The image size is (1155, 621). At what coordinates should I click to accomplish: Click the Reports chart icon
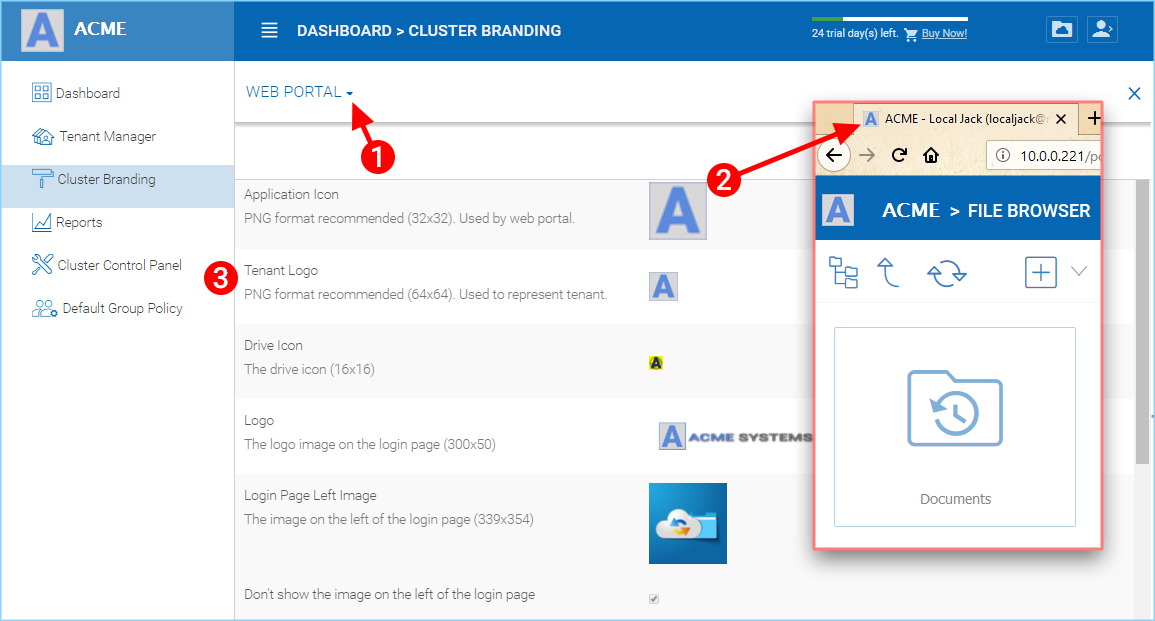tap(41, 222)
